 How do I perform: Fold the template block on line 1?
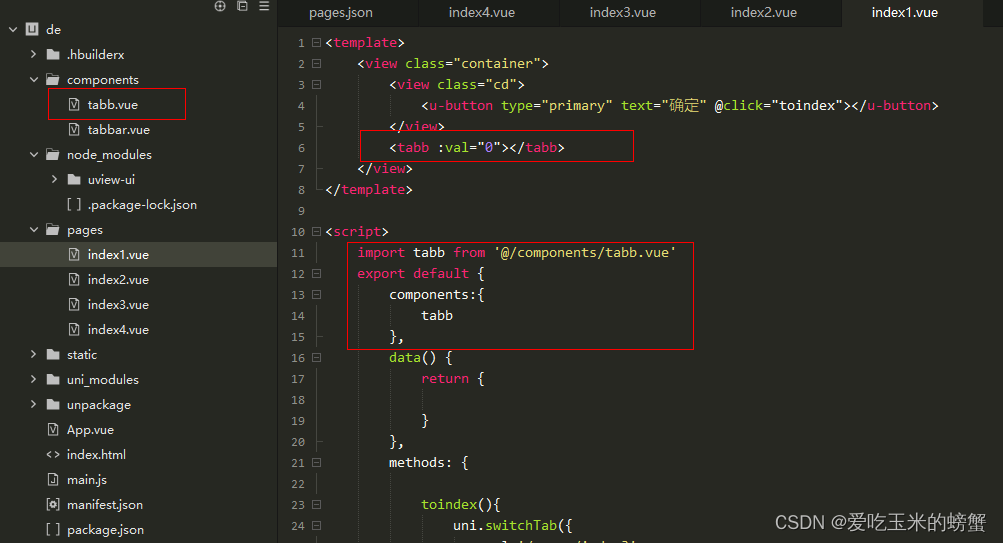316,42
